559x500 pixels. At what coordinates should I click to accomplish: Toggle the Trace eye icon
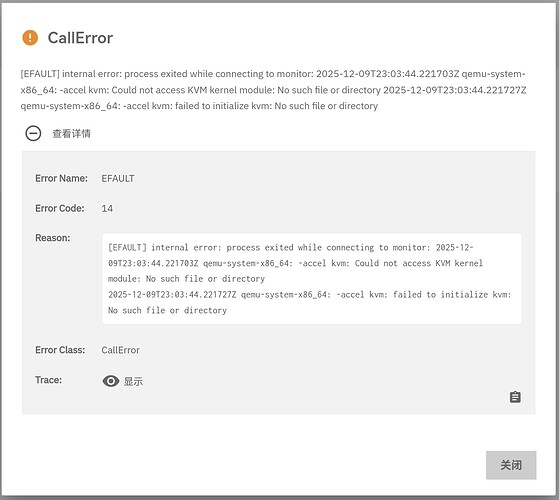[x=111, y=381]
